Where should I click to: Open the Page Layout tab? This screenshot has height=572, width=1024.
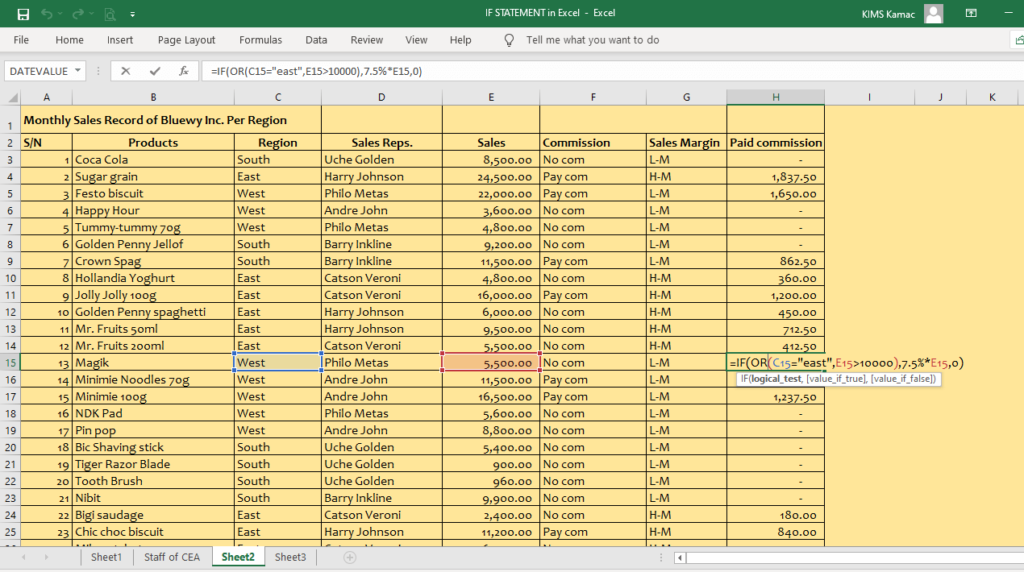pos(186,40)
